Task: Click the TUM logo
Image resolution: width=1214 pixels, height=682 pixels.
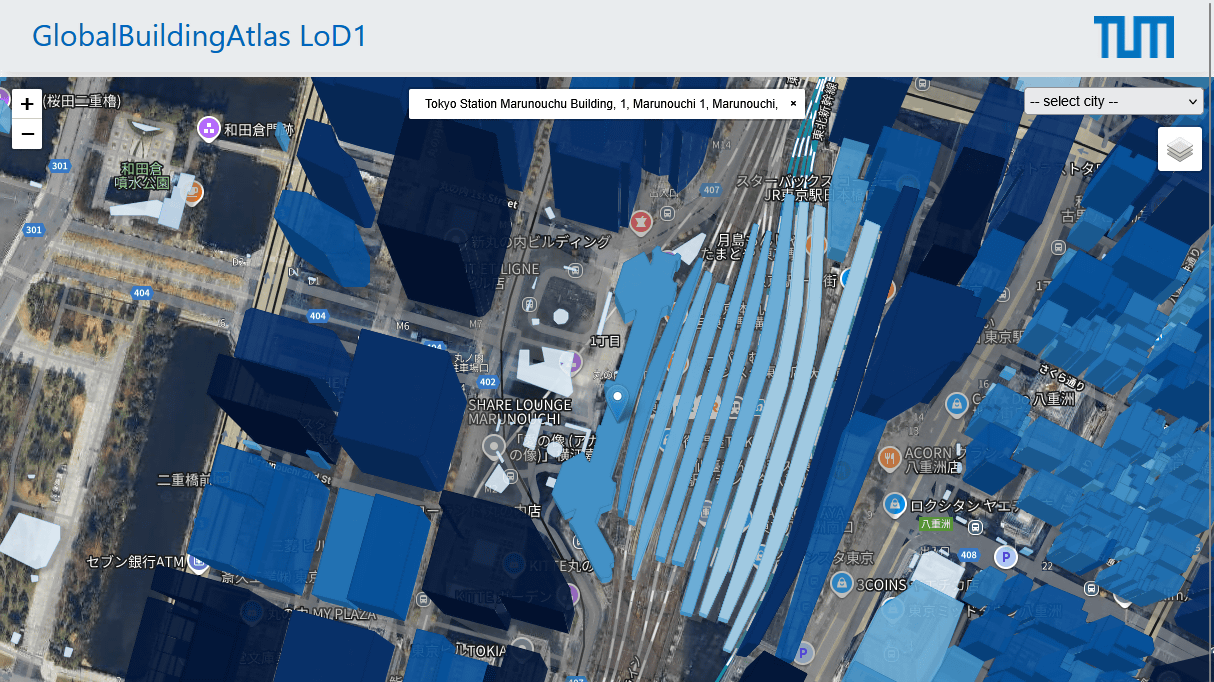Action: point(1133,37)
